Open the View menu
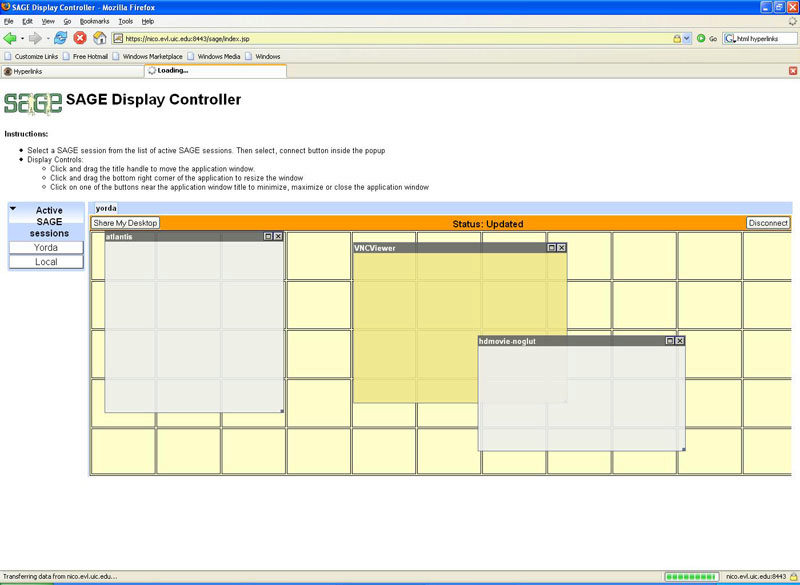800x585 pixels. point(48,21)
